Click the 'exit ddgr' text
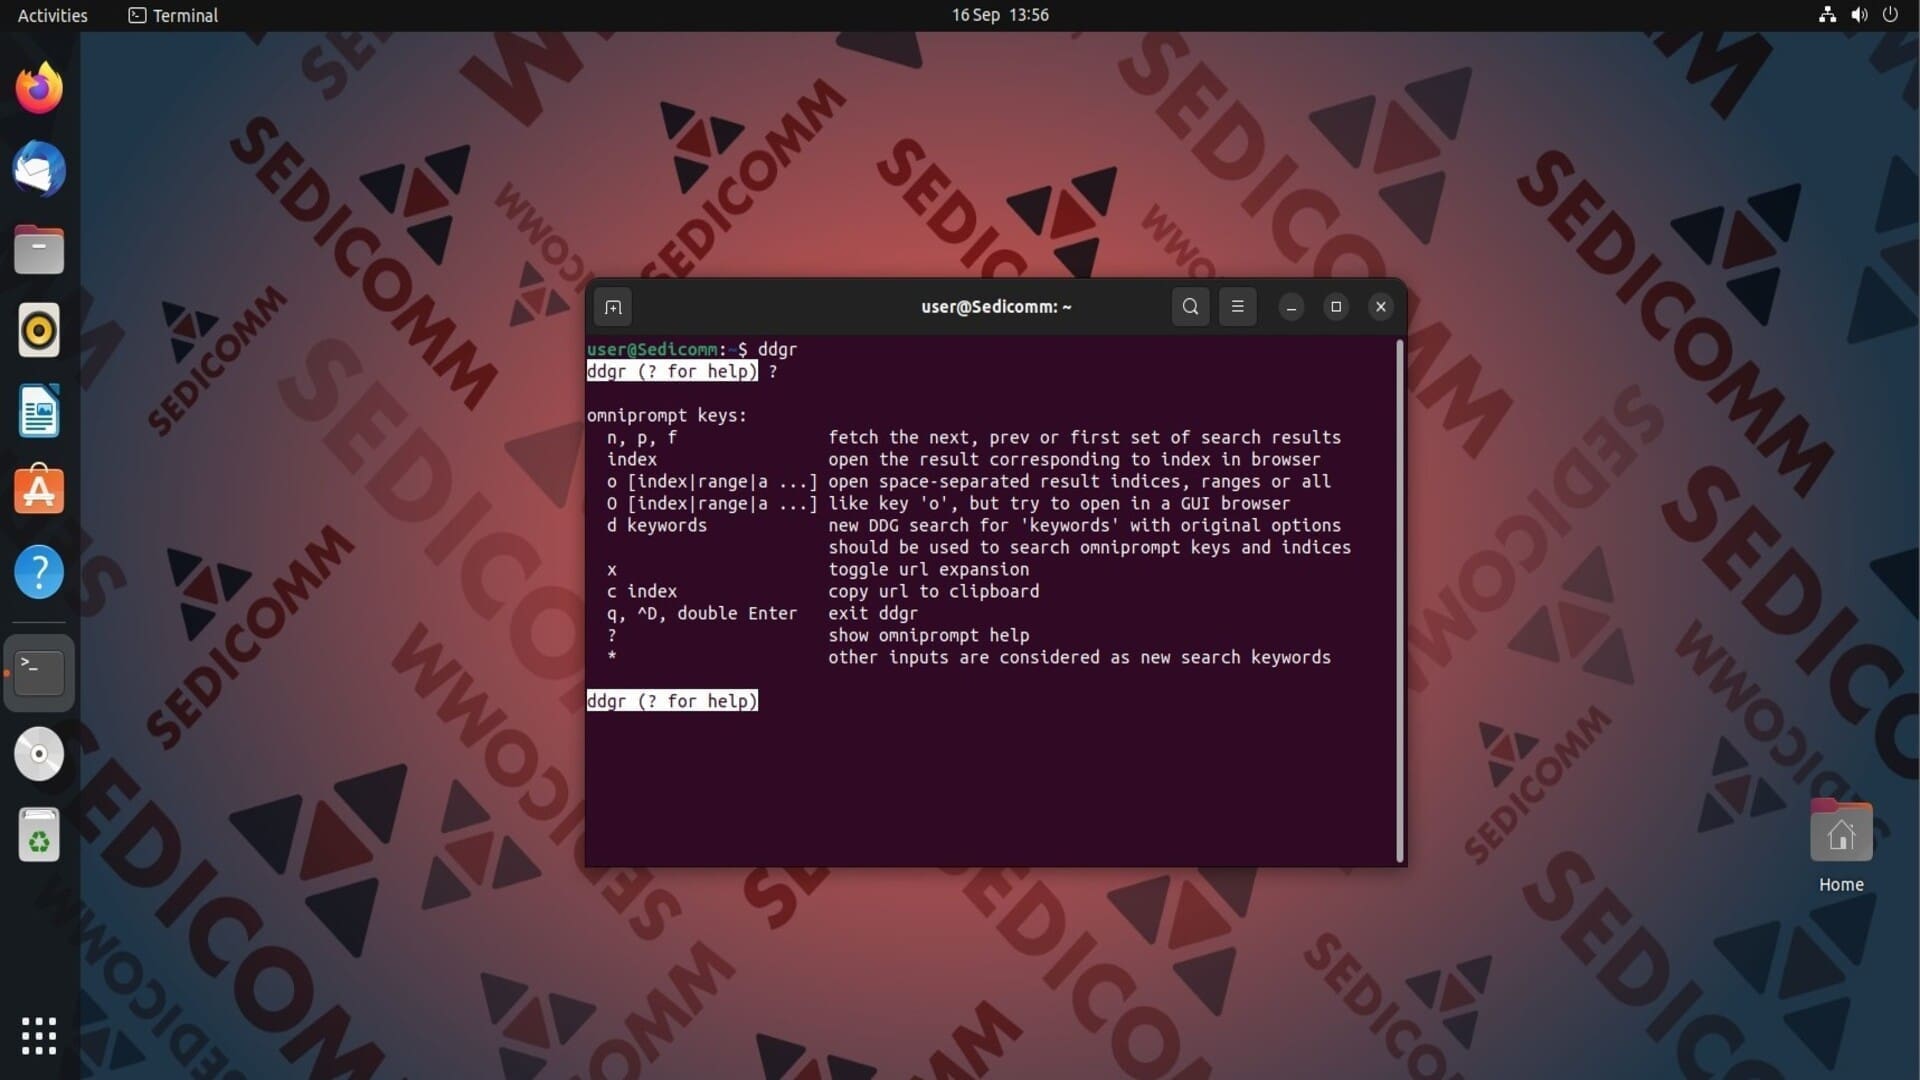1920x1080 pixels. pos(873,613)
